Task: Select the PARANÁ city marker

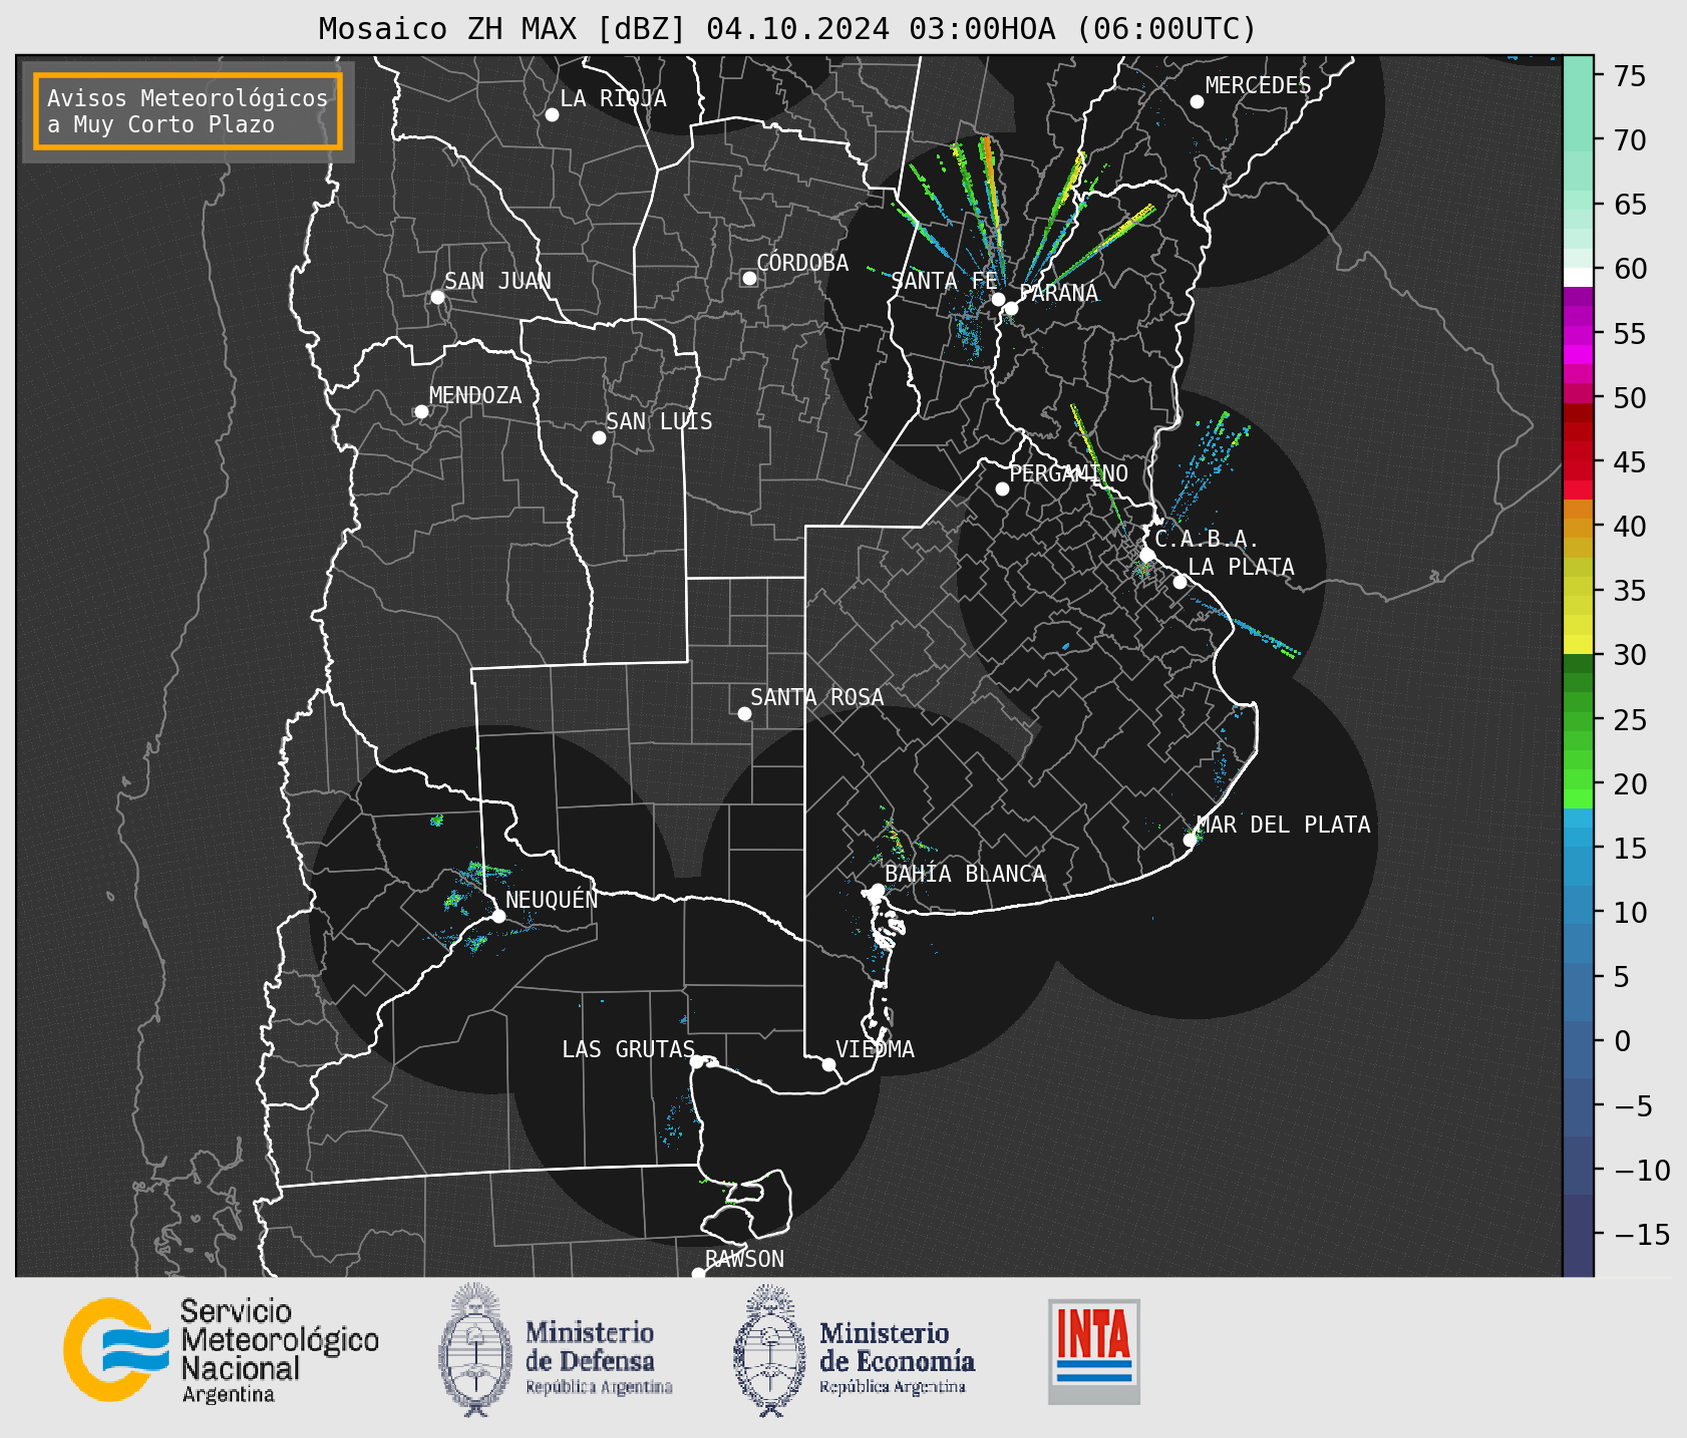Action: (1011, 308)
